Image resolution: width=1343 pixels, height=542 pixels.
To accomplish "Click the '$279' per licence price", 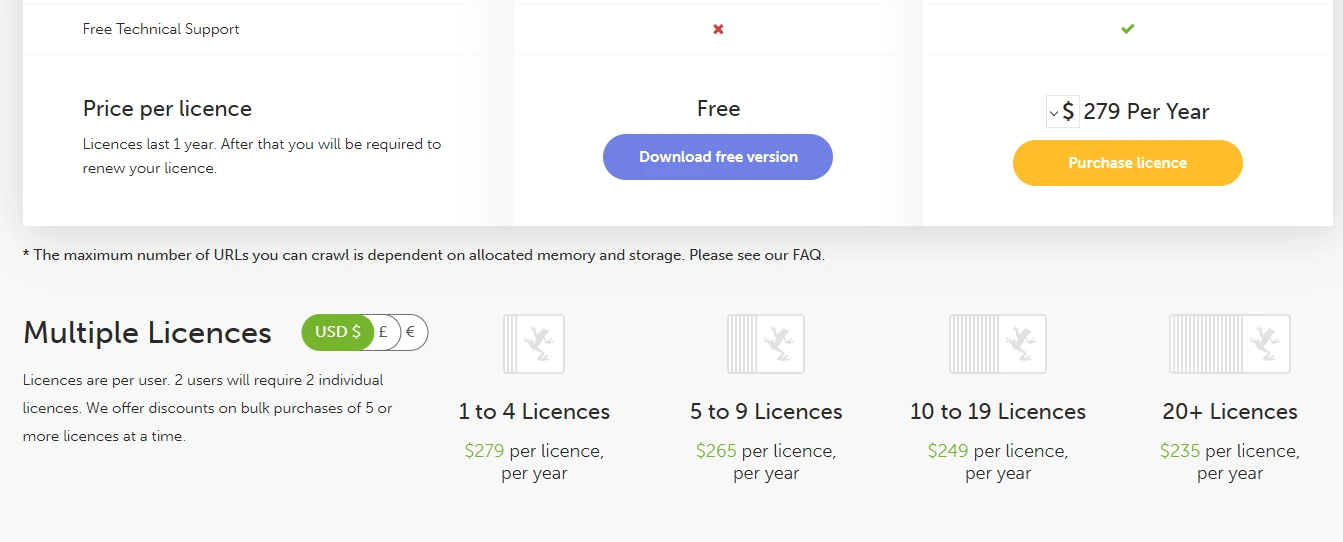I will 484,451.
